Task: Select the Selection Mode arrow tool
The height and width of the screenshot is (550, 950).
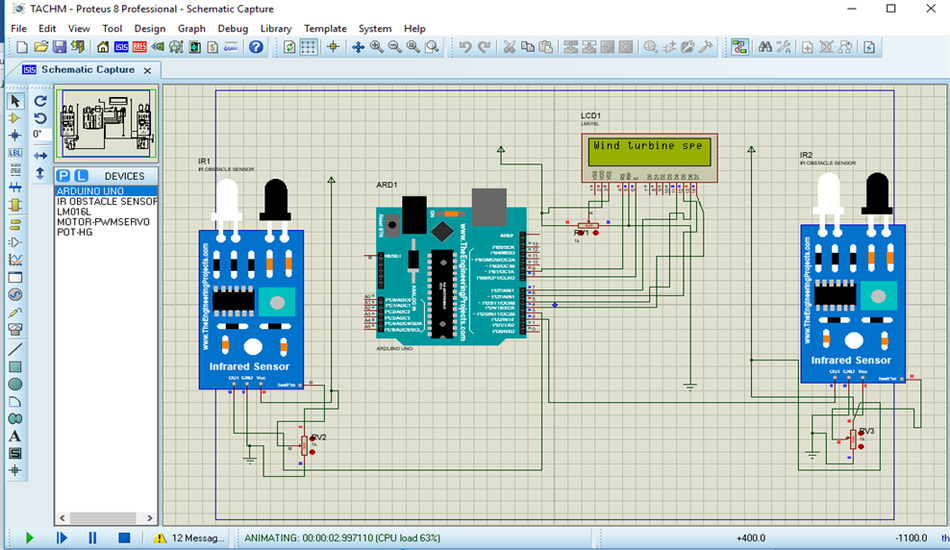Action: 15,101
